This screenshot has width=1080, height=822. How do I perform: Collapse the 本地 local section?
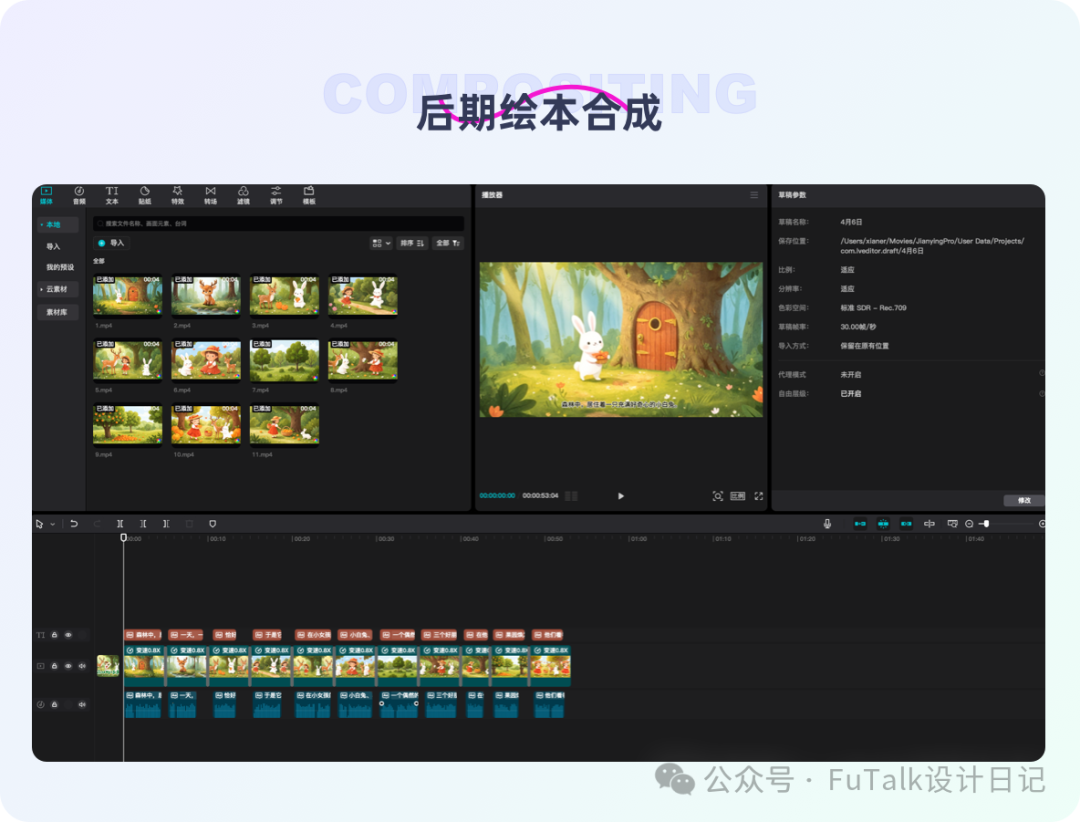coord(41,225)
